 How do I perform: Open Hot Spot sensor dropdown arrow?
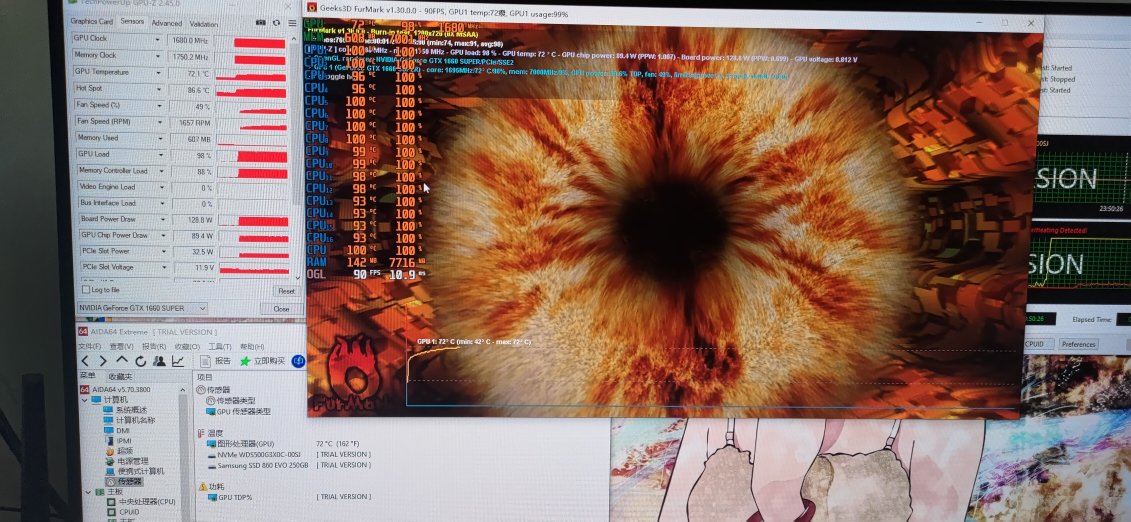click(x=160, y=89)
